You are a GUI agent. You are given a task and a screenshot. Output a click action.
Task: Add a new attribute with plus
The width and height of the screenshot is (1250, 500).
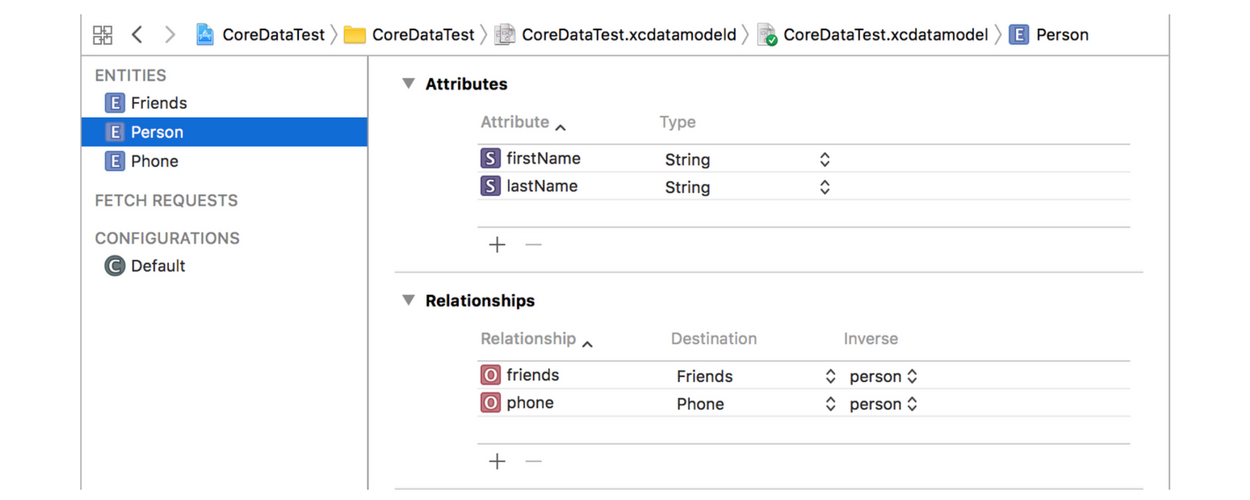click(497, 245)
